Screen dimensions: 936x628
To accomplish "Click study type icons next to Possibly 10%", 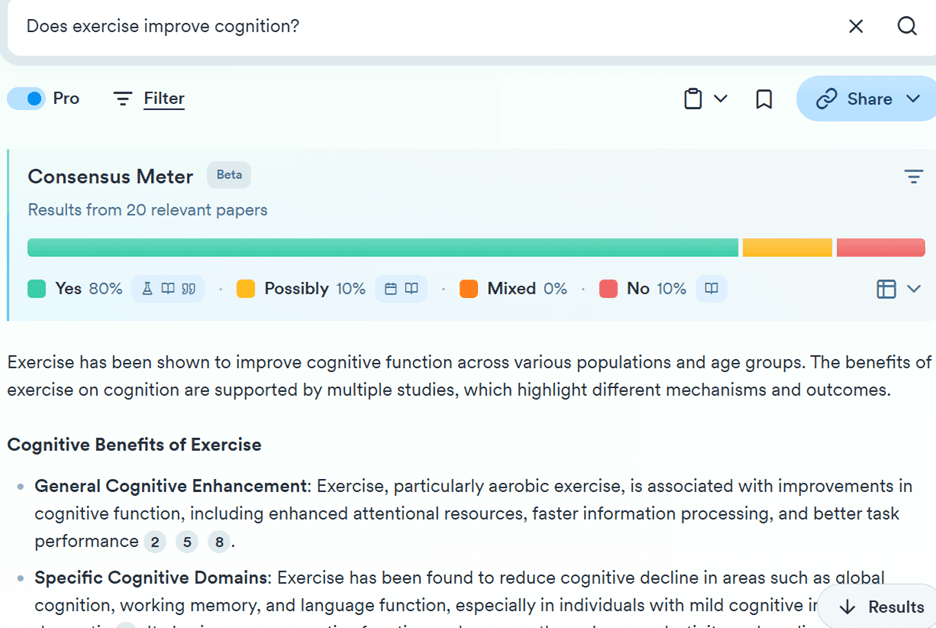I will pos(401,289).
